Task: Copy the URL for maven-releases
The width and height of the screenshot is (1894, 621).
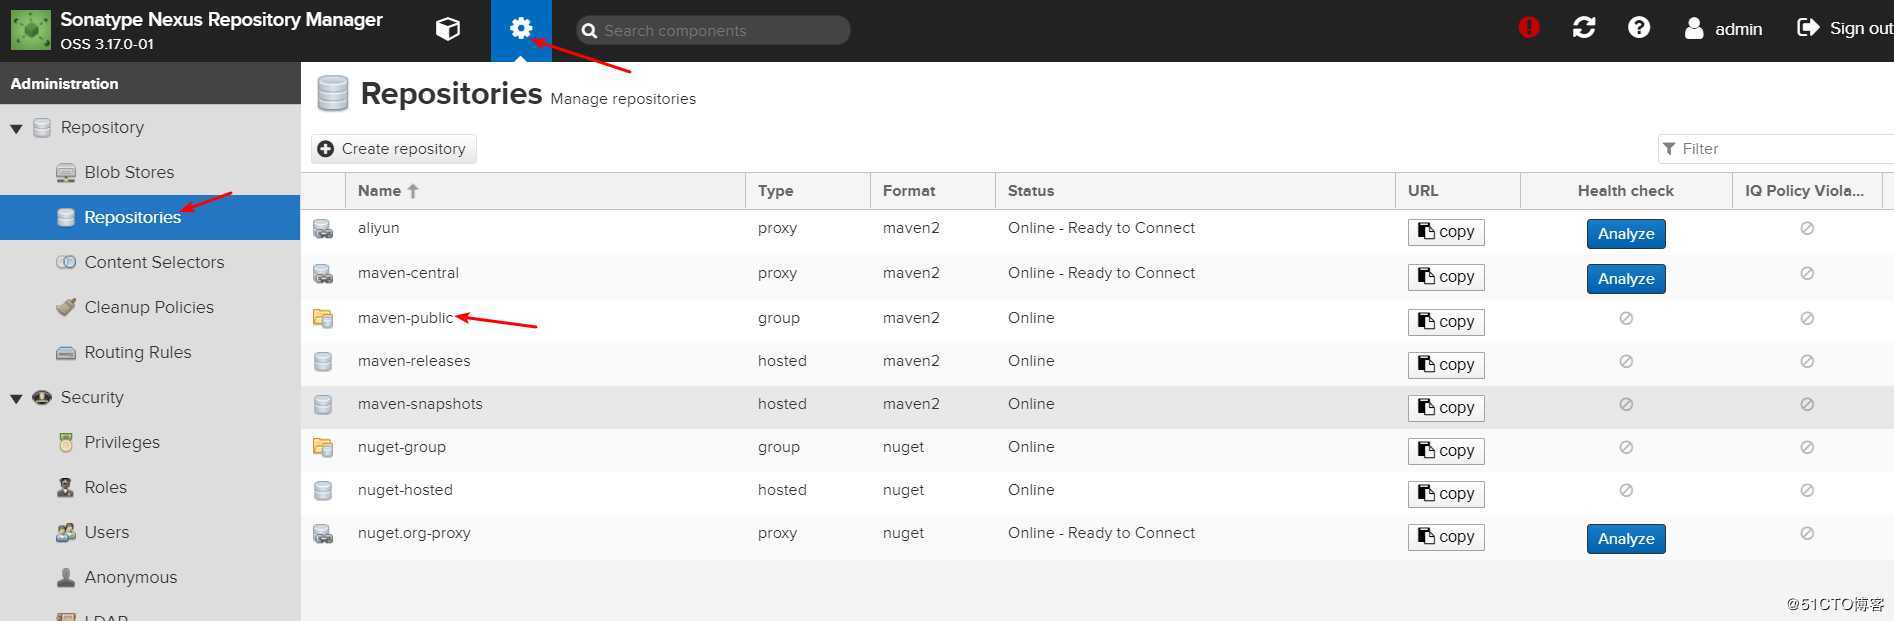Action: (1446, 365)
